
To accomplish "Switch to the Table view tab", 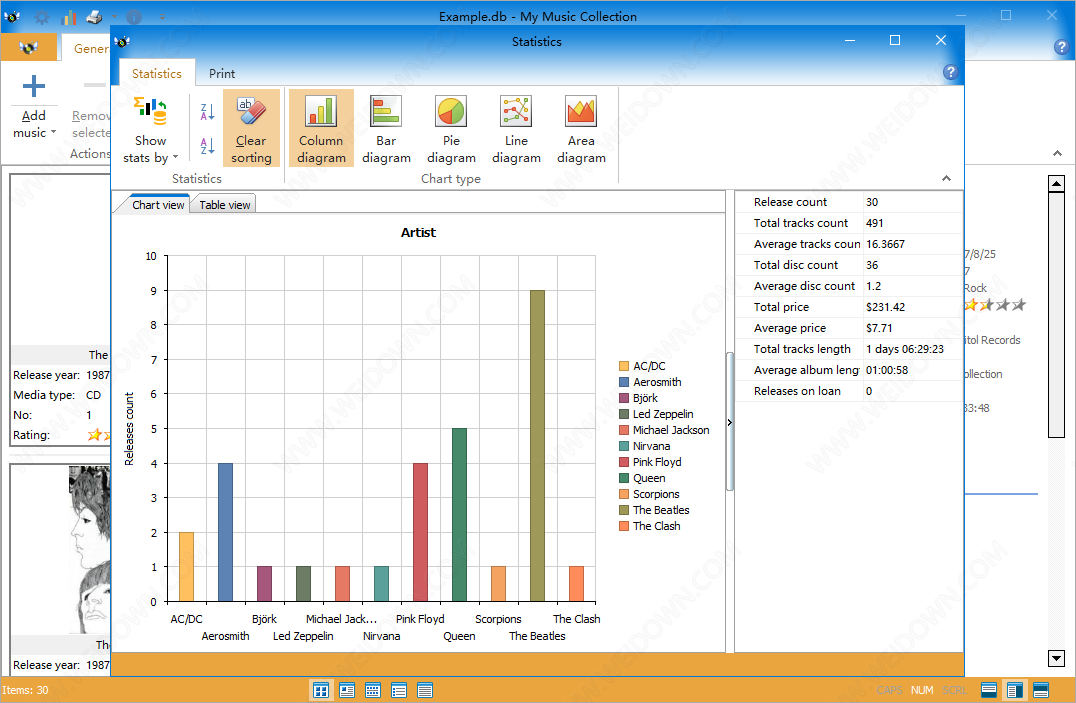I will click(x=224, y=205).
